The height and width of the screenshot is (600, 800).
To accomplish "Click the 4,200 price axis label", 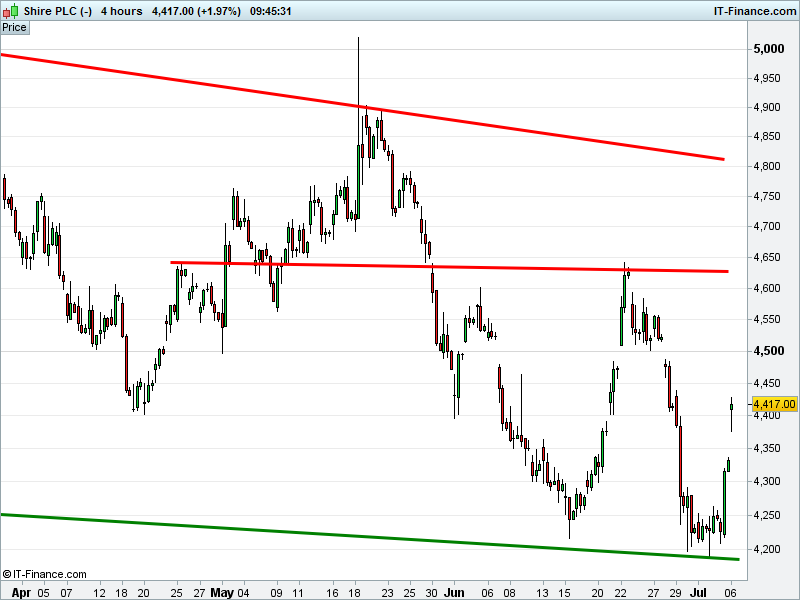I will click(767, 549).
